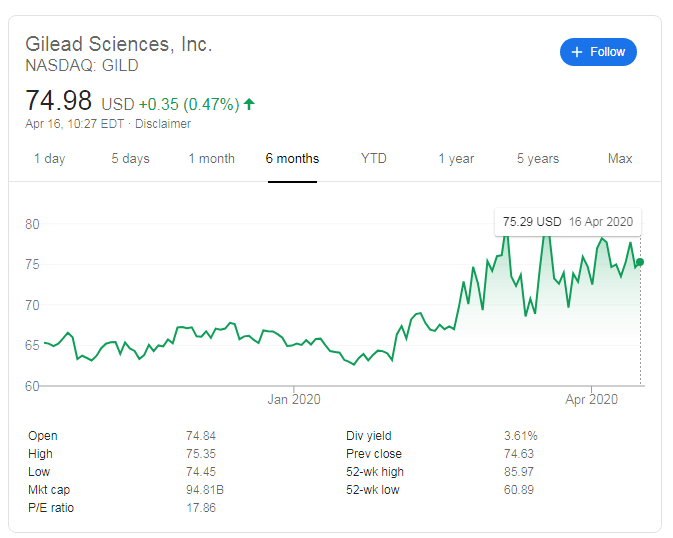Open the Disclaimer link

[x=163, y=124]
